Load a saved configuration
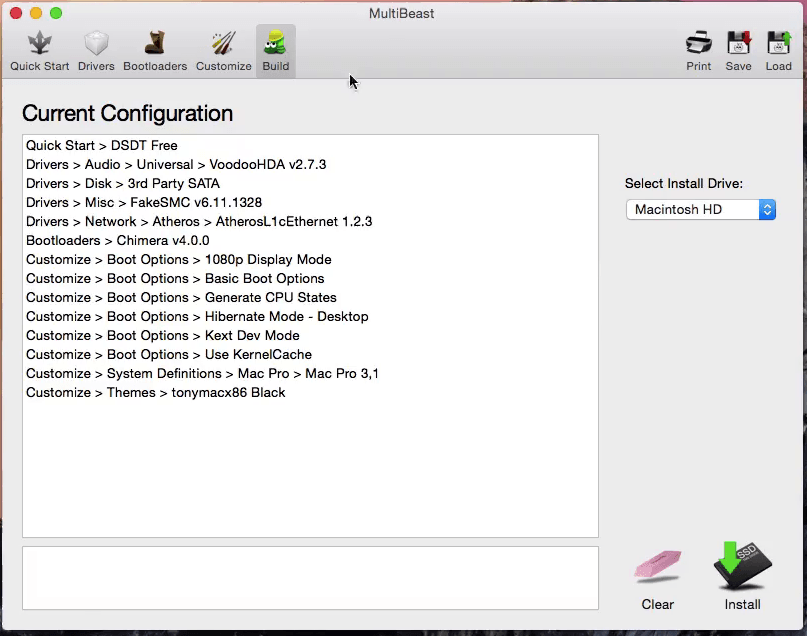Screen dimensions: 807x636 [x=778, y=51]
